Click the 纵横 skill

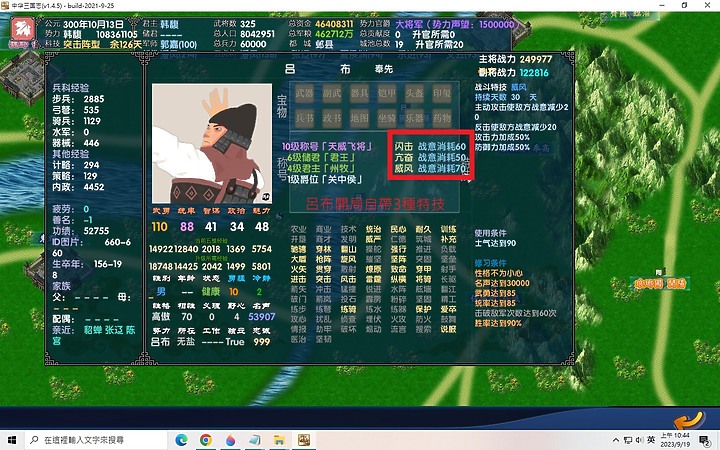(398, 279)
